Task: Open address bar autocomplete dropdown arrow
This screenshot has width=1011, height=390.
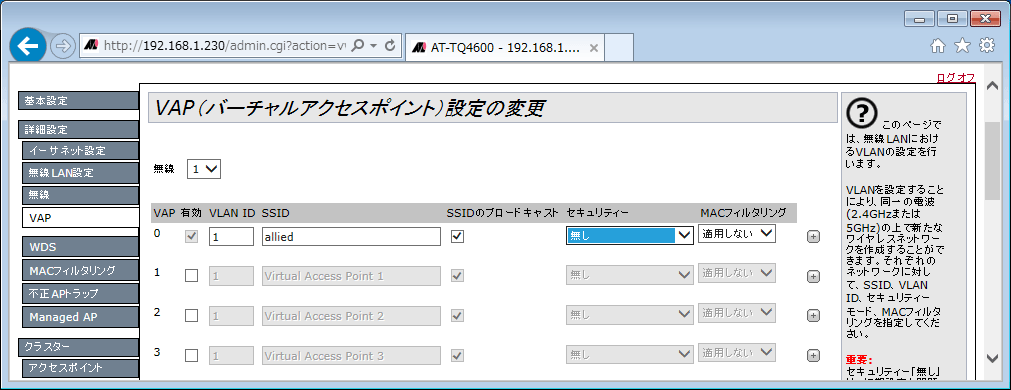Action: [373, 46]
